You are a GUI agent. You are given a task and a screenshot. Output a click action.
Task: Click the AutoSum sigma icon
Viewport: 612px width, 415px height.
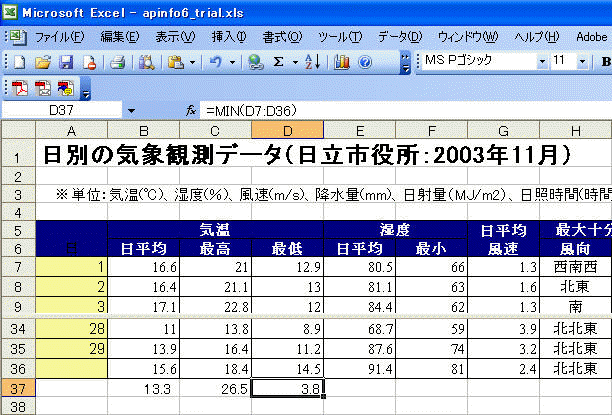point(279,62)
